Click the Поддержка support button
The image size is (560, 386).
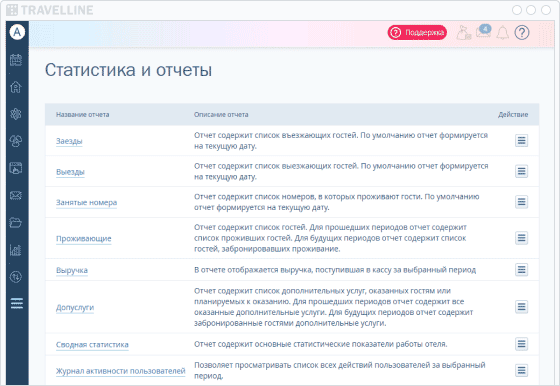[417, 32]
